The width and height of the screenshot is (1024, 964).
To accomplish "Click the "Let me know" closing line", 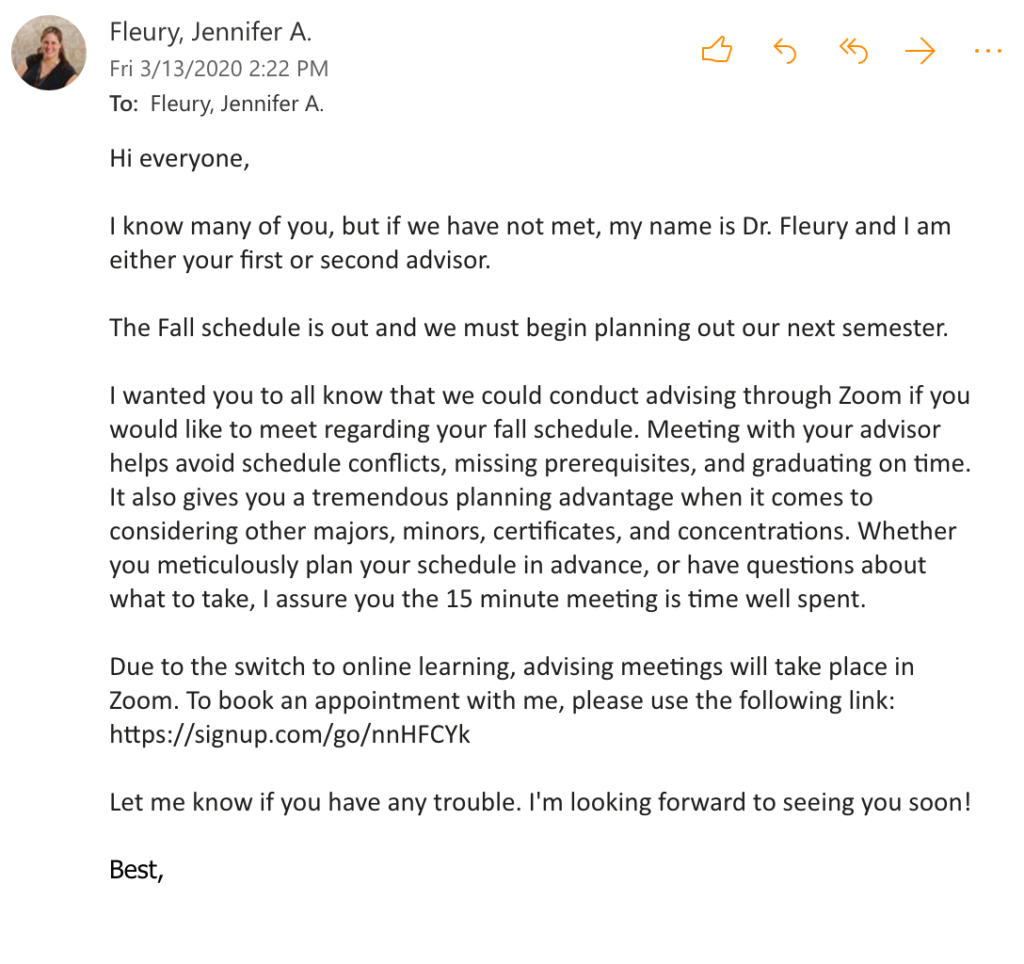I will click(x=540, y=802).
